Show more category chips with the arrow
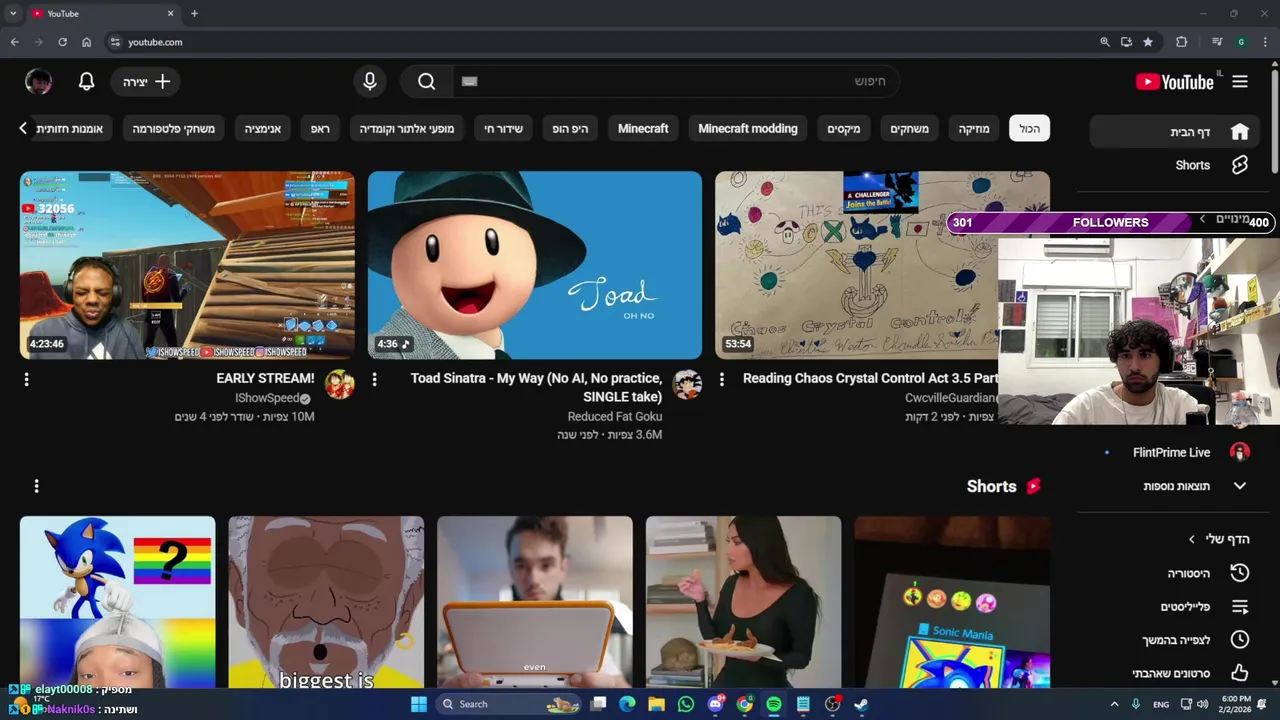Image resolution: width=1280 pixels, height=720 pixels. [22, 128]
